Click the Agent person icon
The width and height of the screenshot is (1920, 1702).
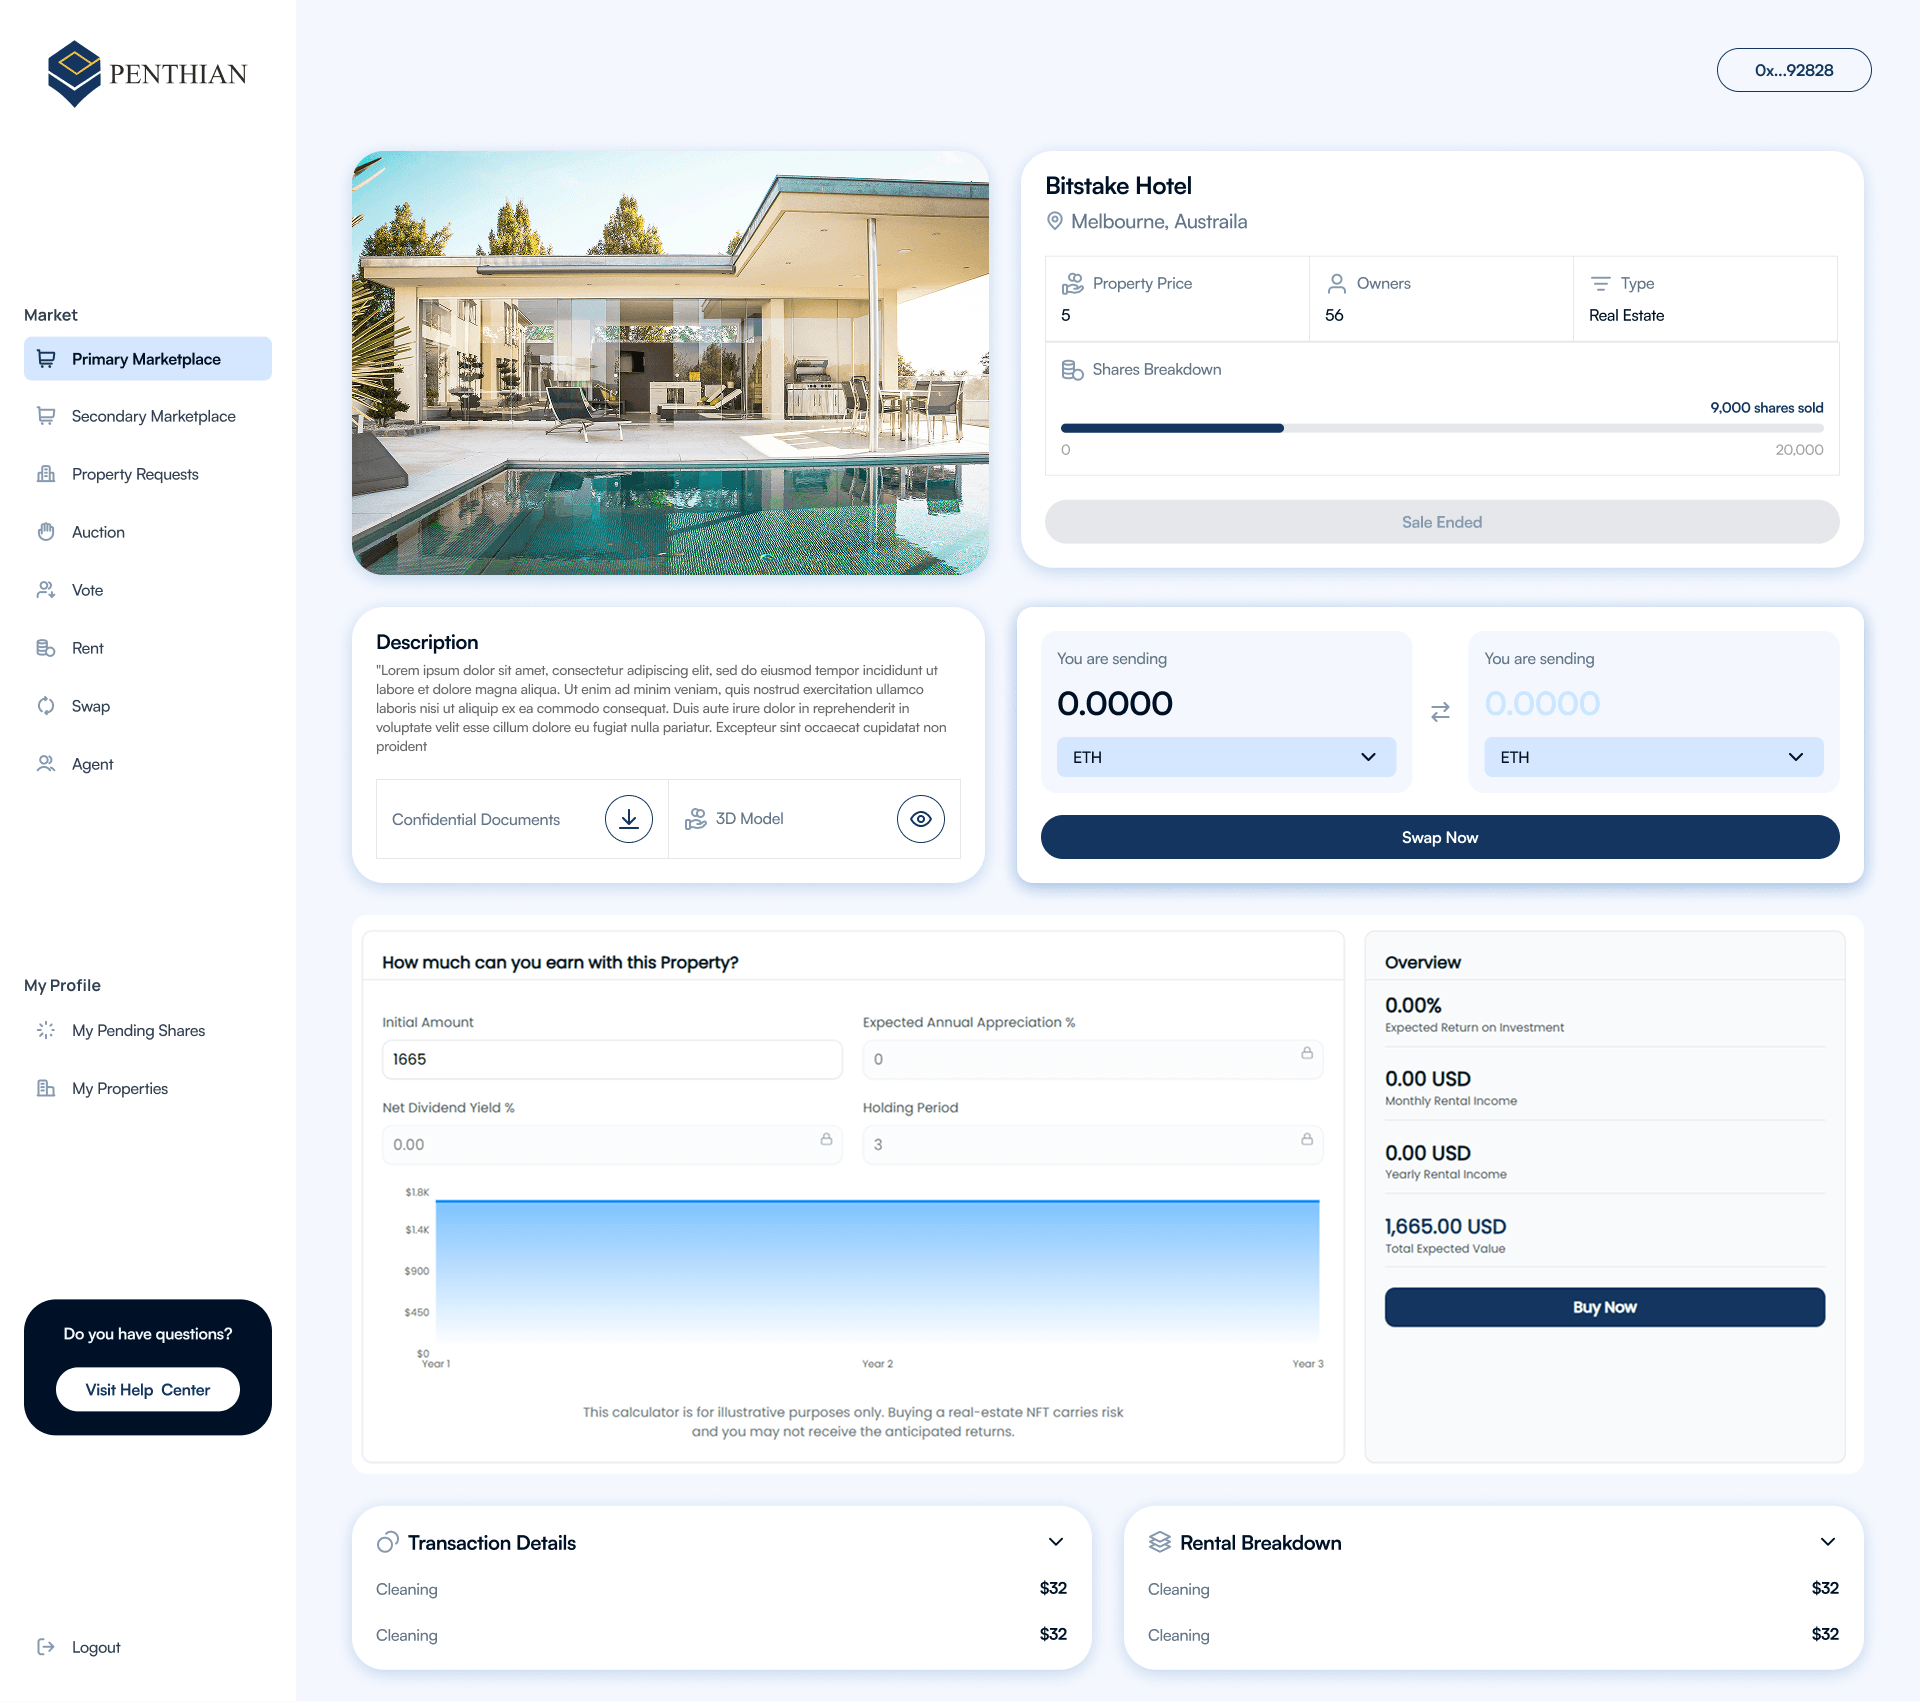46,764
